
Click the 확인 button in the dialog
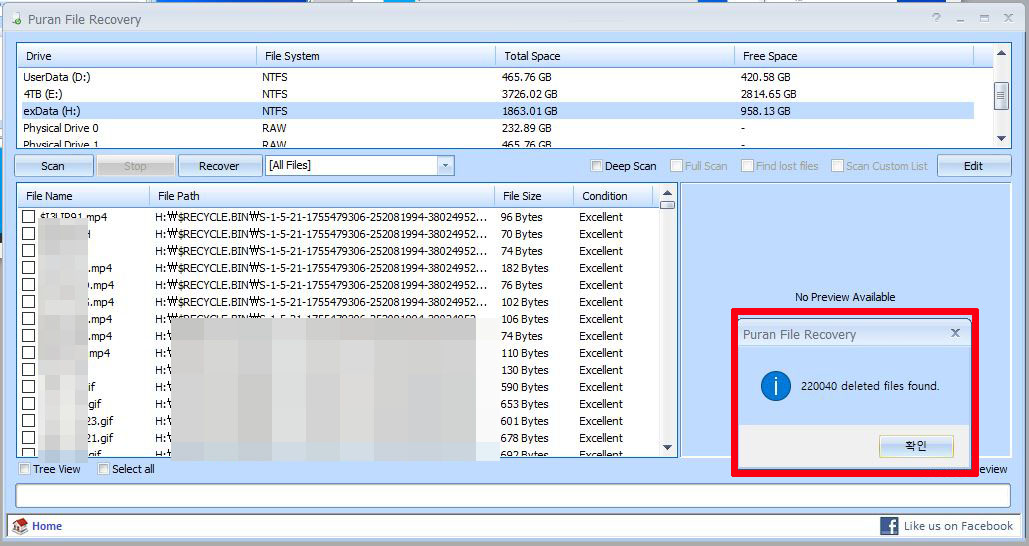pyautogui.click(x=916, y=446)
